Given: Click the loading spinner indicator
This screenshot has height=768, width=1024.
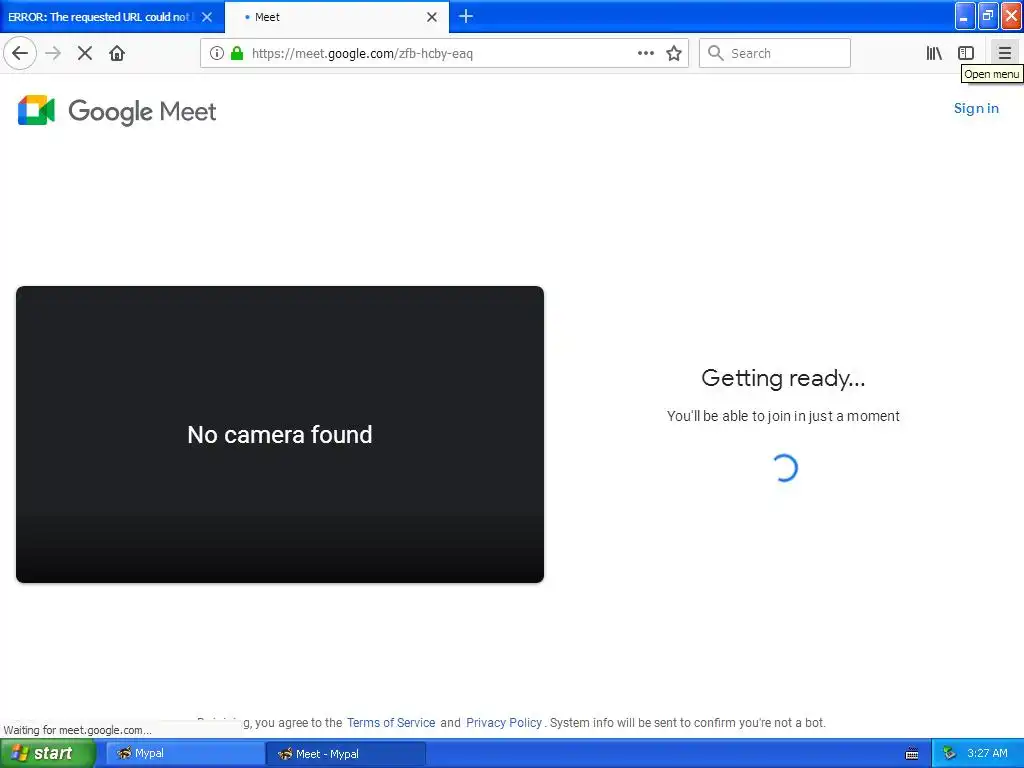Looking at the screenshot, I should click(x=784, y=468).
